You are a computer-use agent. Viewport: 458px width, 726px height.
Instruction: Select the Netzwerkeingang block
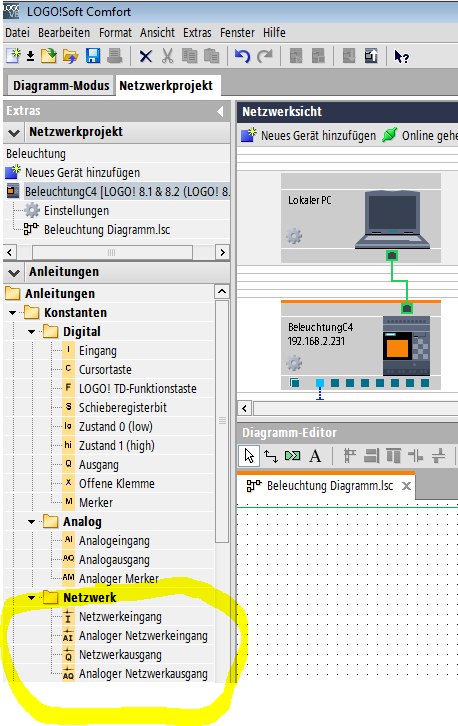coord(120,617)
